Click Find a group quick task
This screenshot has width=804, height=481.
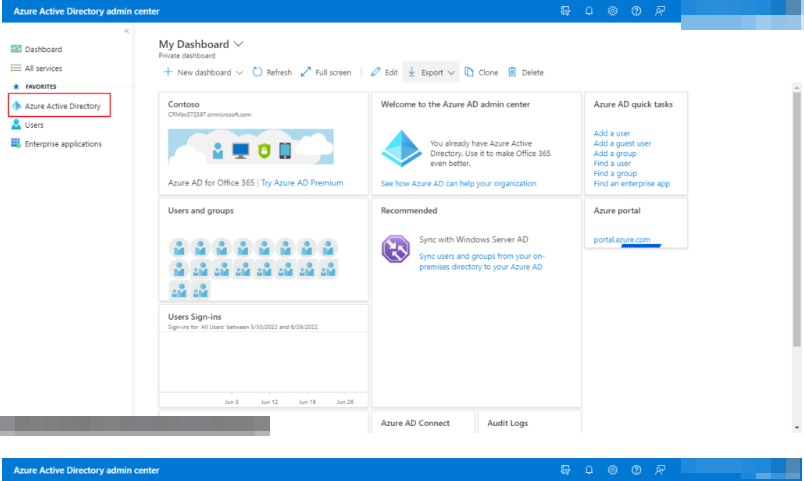point(615,173)
